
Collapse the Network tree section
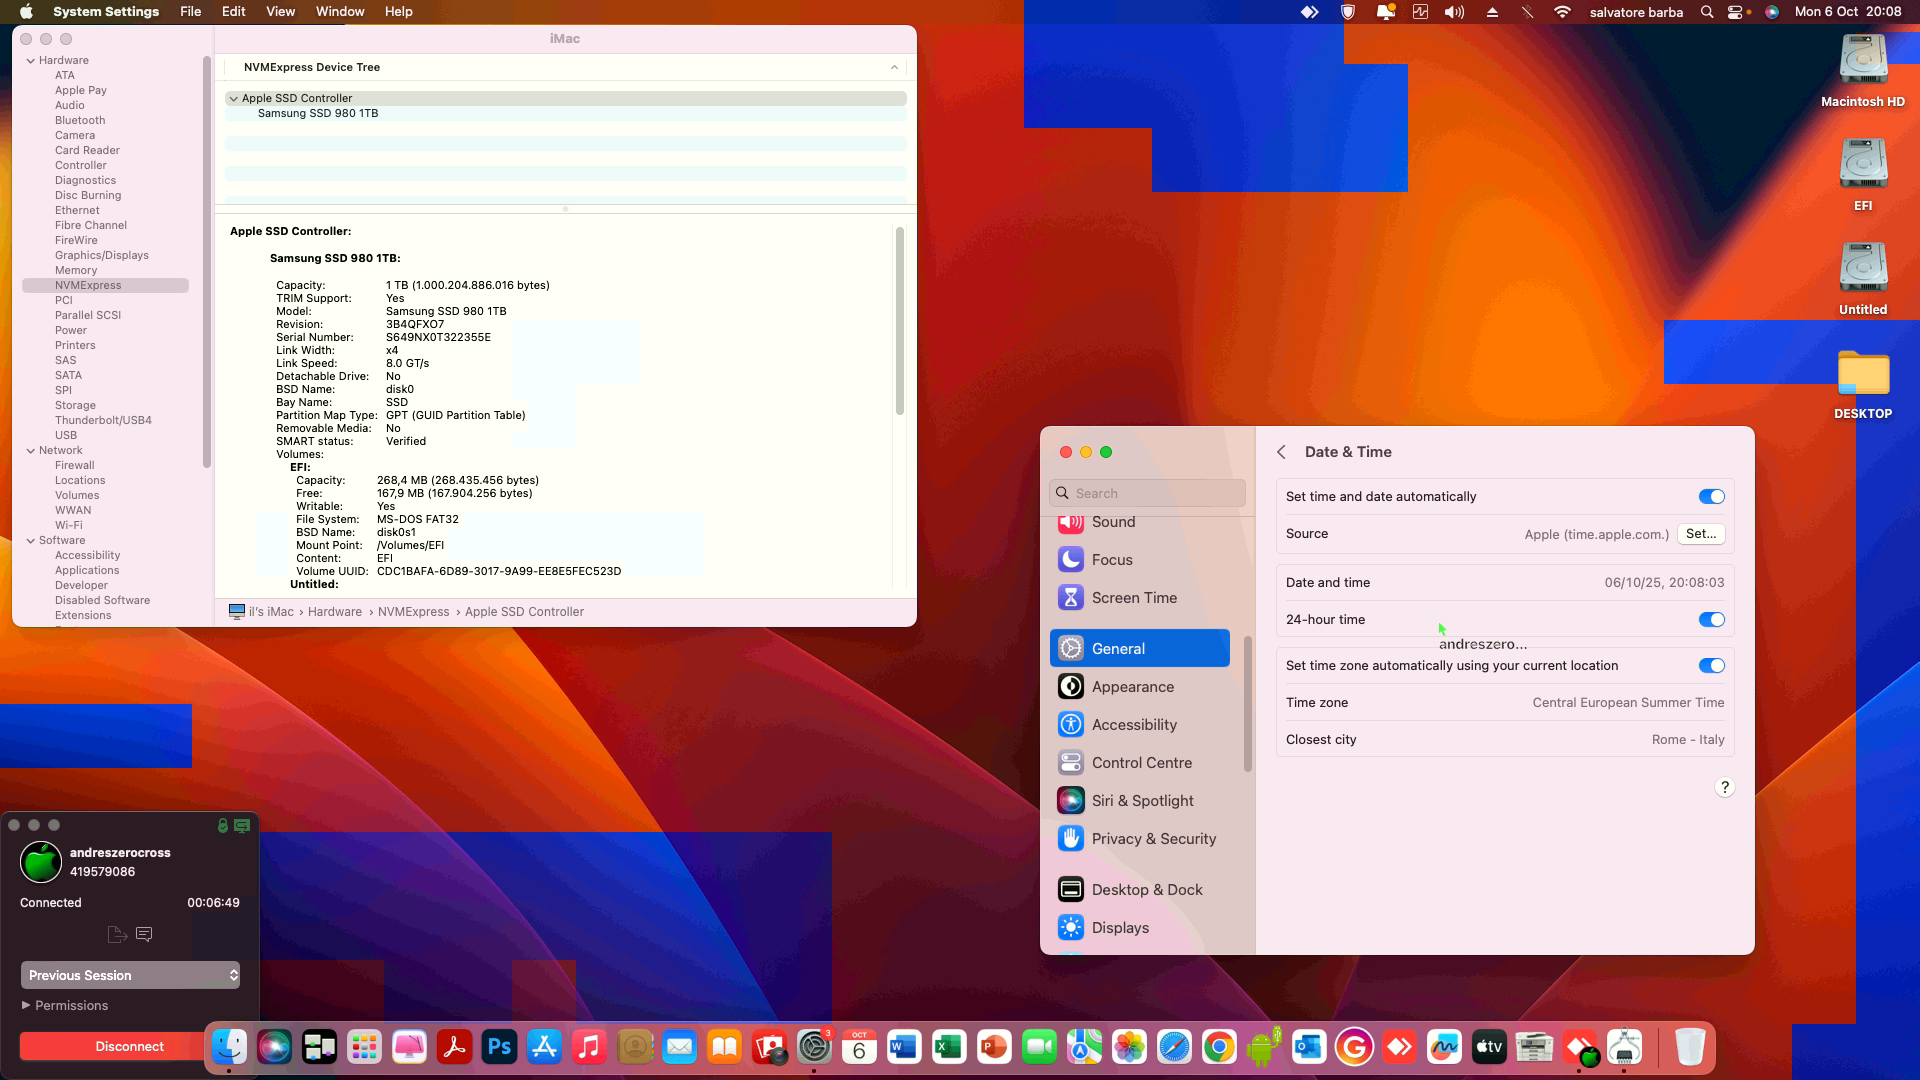30,451
